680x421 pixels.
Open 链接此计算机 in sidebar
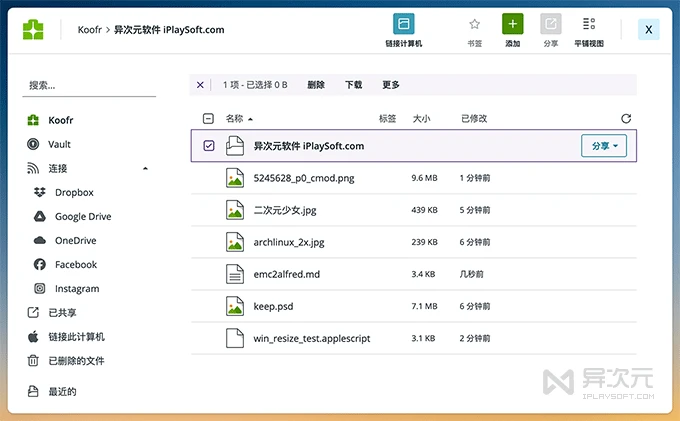76,336
